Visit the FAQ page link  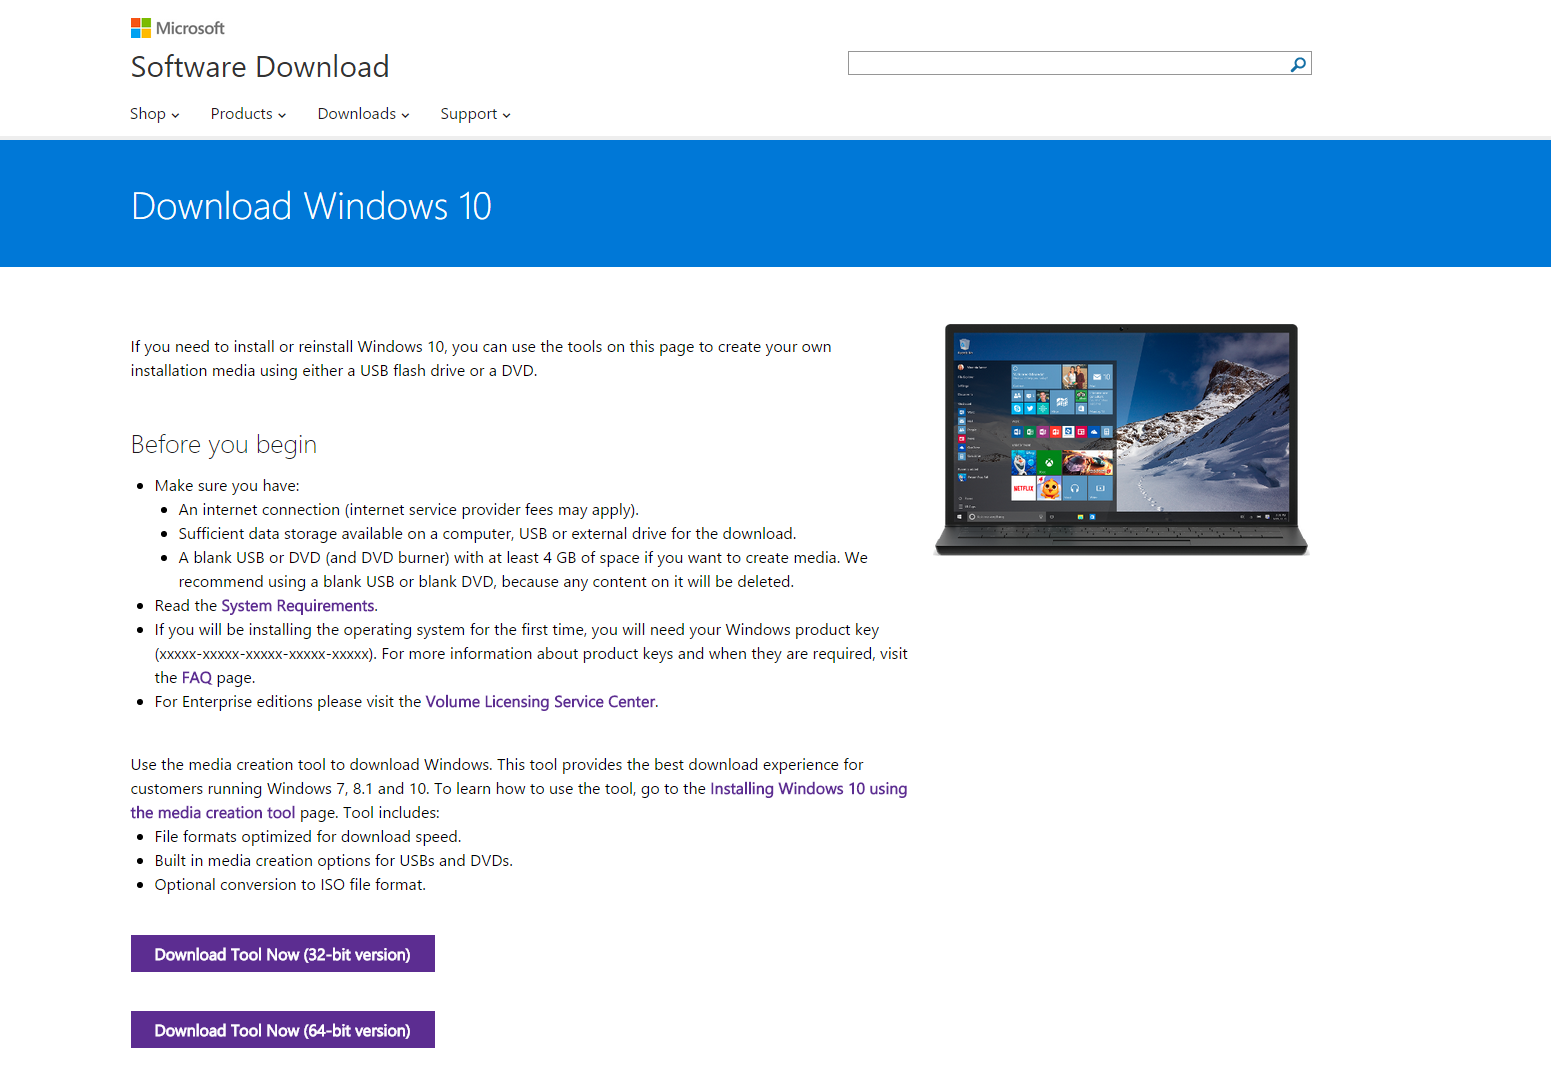(x=197, y=678)
